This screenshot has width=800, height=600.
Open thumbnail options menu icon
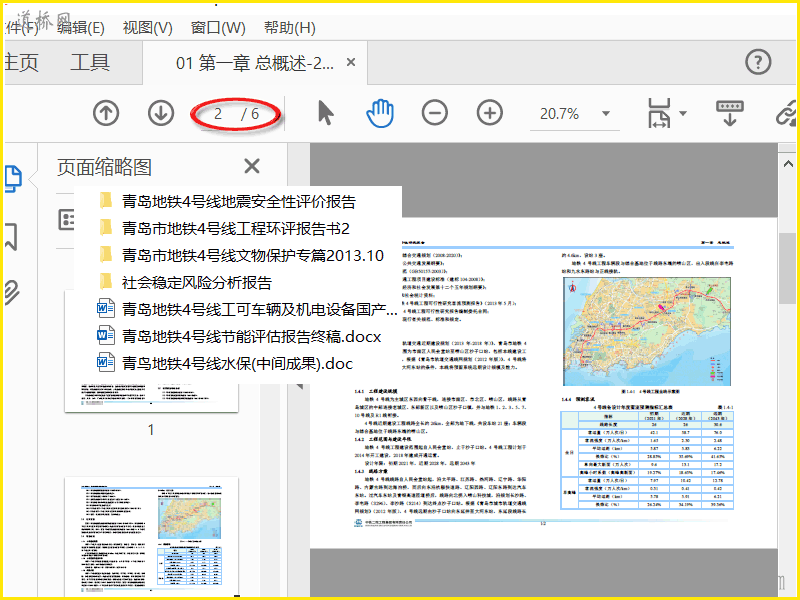point(66,220)
